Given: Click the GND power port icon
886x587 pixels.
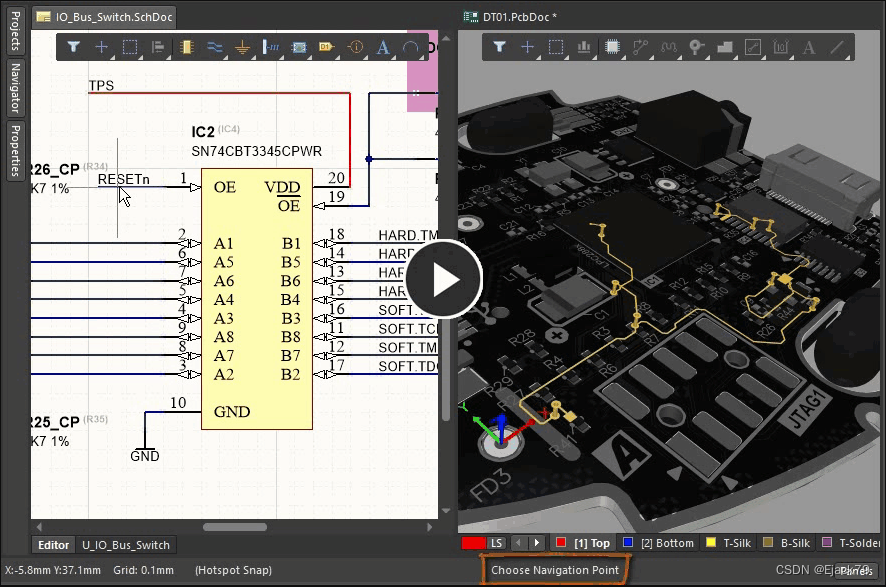Looking at the screenshot, I should tap(242, 47).
